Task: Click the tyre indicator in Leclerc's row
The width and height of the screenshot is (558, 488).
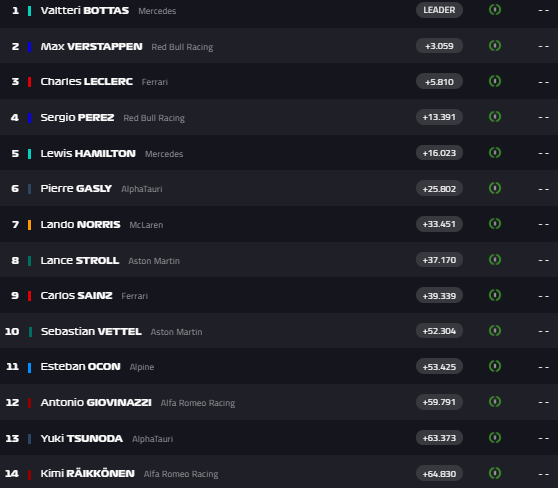Action: [495, 81]
